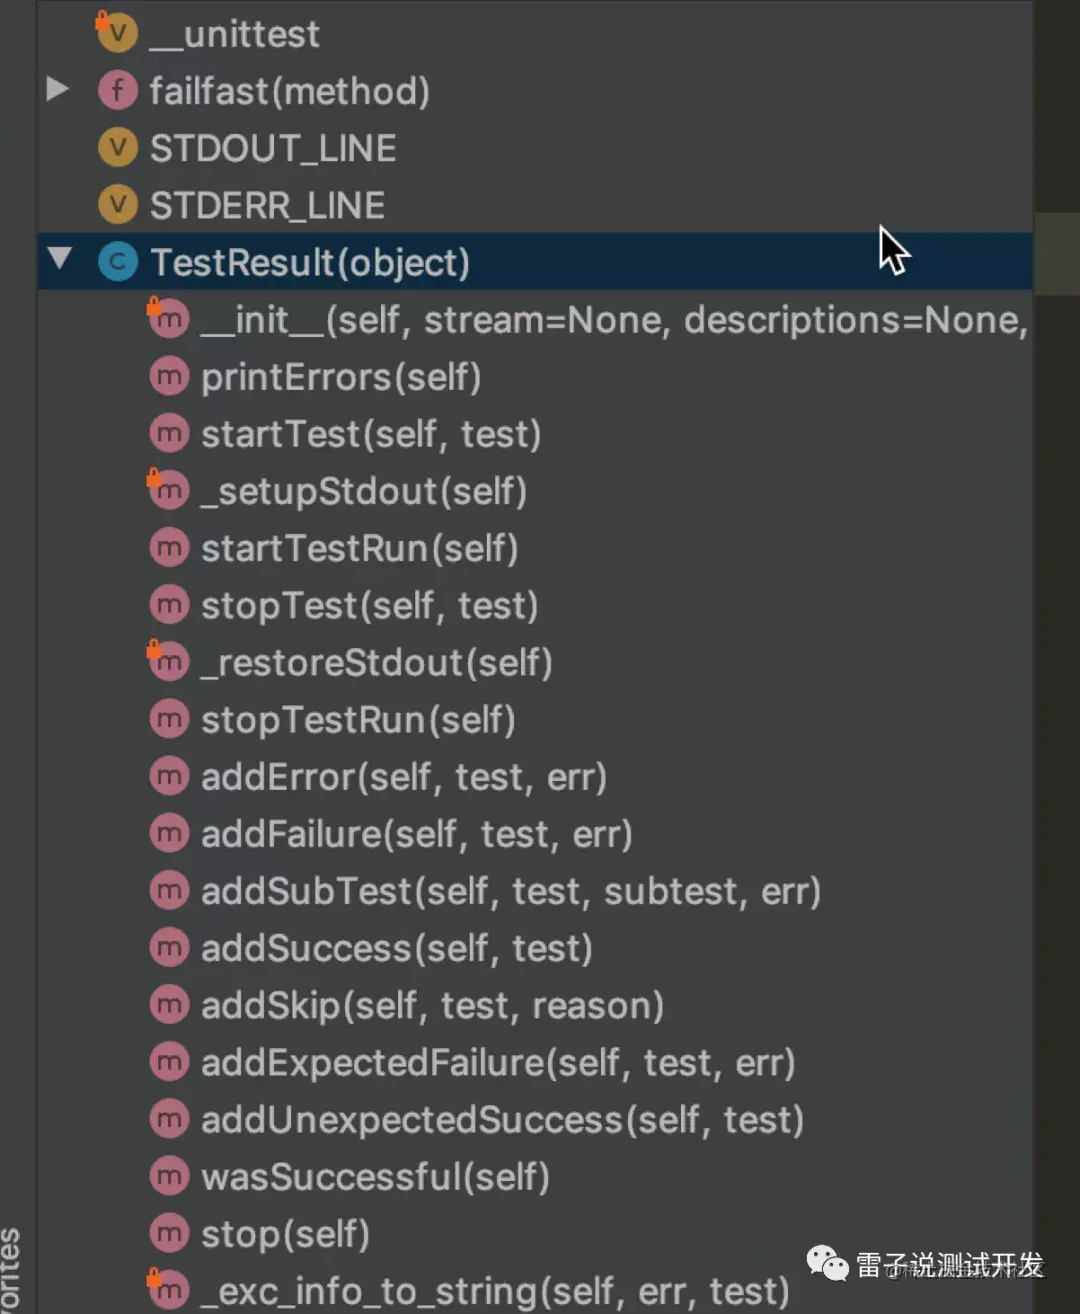Click the class icon beside TestResult(object)
Image resolution: width=1080 pixels, height=1314 pixels.
(x=118, y=262)
